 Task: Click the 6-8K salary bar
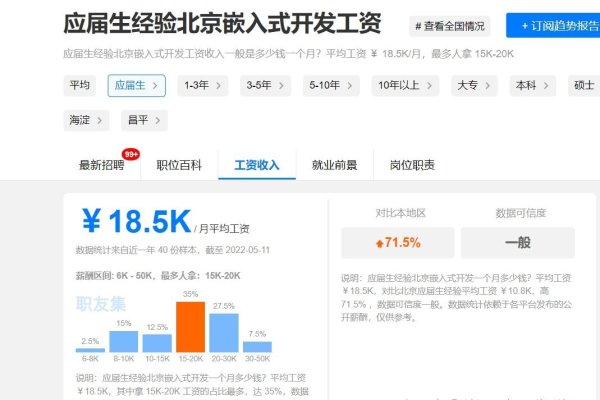90,350
